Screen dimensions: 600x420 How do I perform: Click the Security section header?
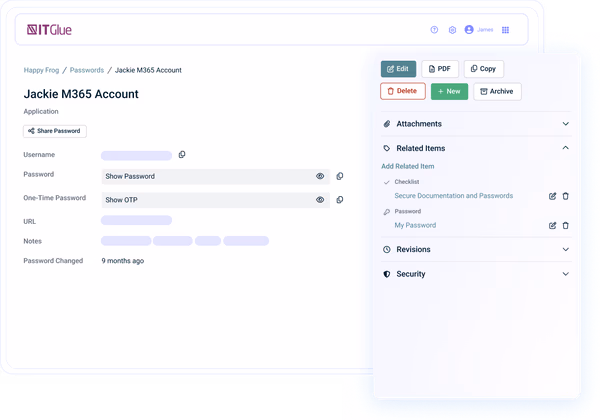(x=476, y=274)
